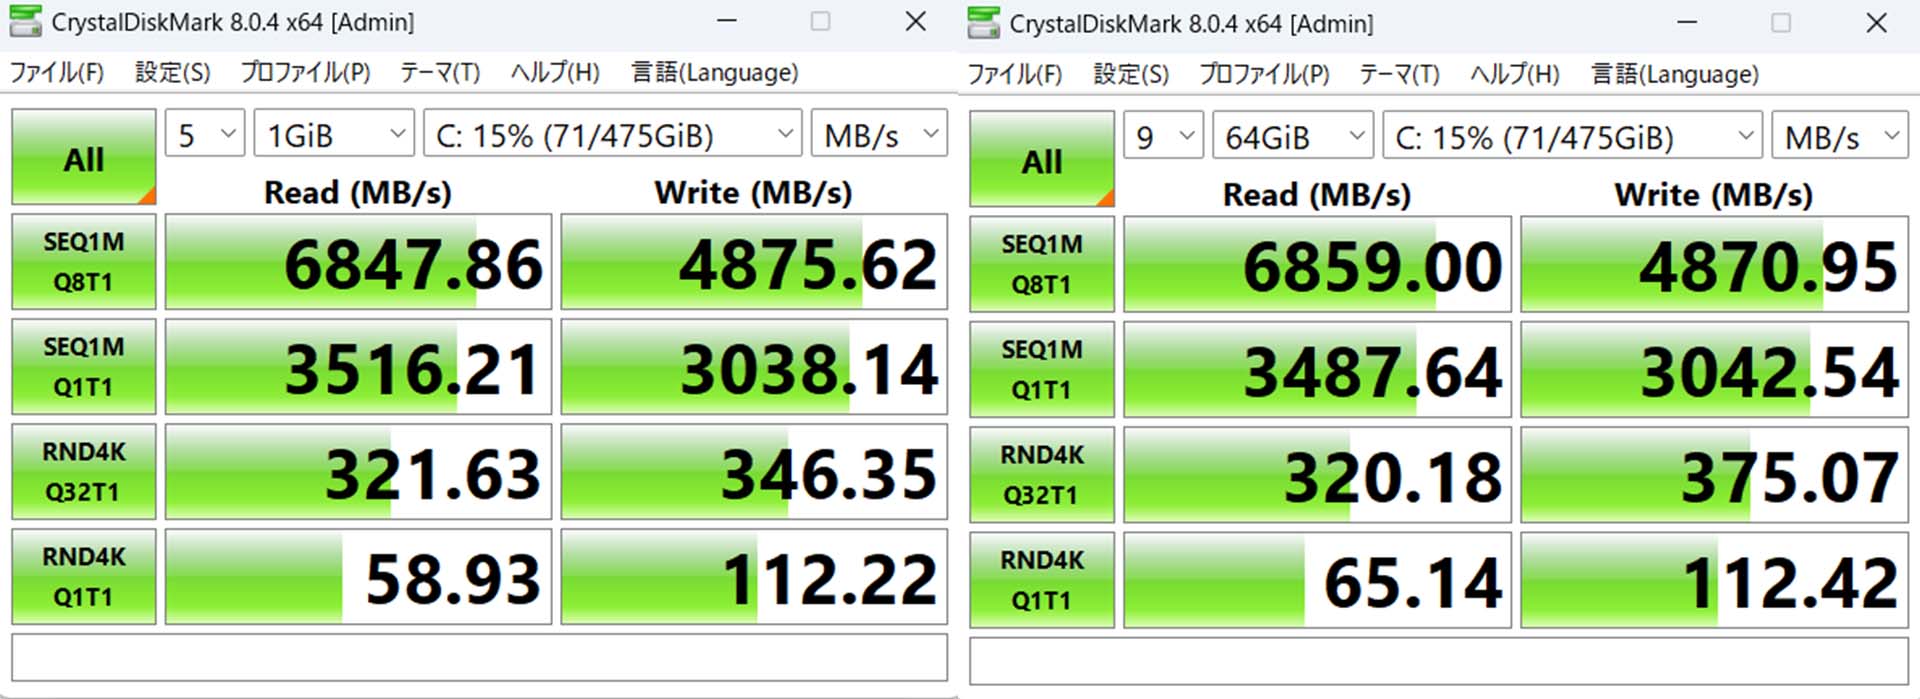Click read result 321.63
This screenshot has height=699, width=1920.
pyautogui.click(x=358, y=471)
